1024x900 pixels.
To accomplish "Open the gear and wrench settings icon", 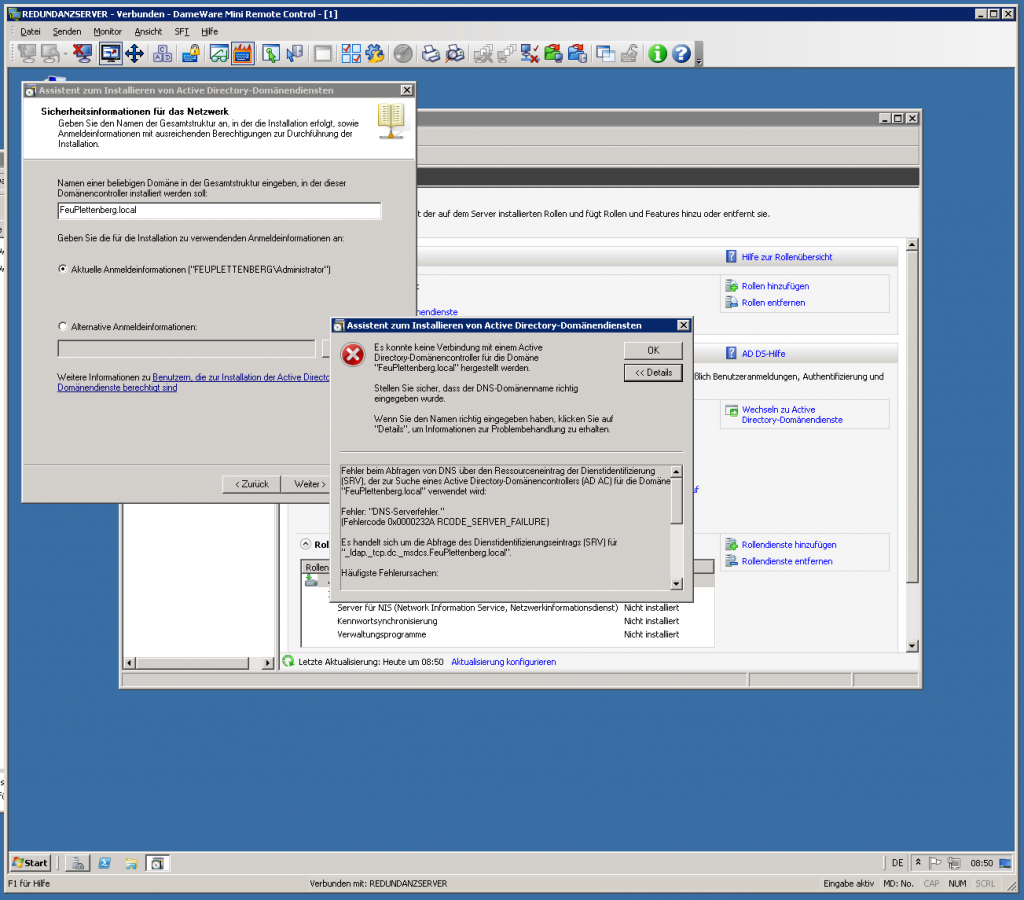I will pyautogui.click(x=375, y=54).
